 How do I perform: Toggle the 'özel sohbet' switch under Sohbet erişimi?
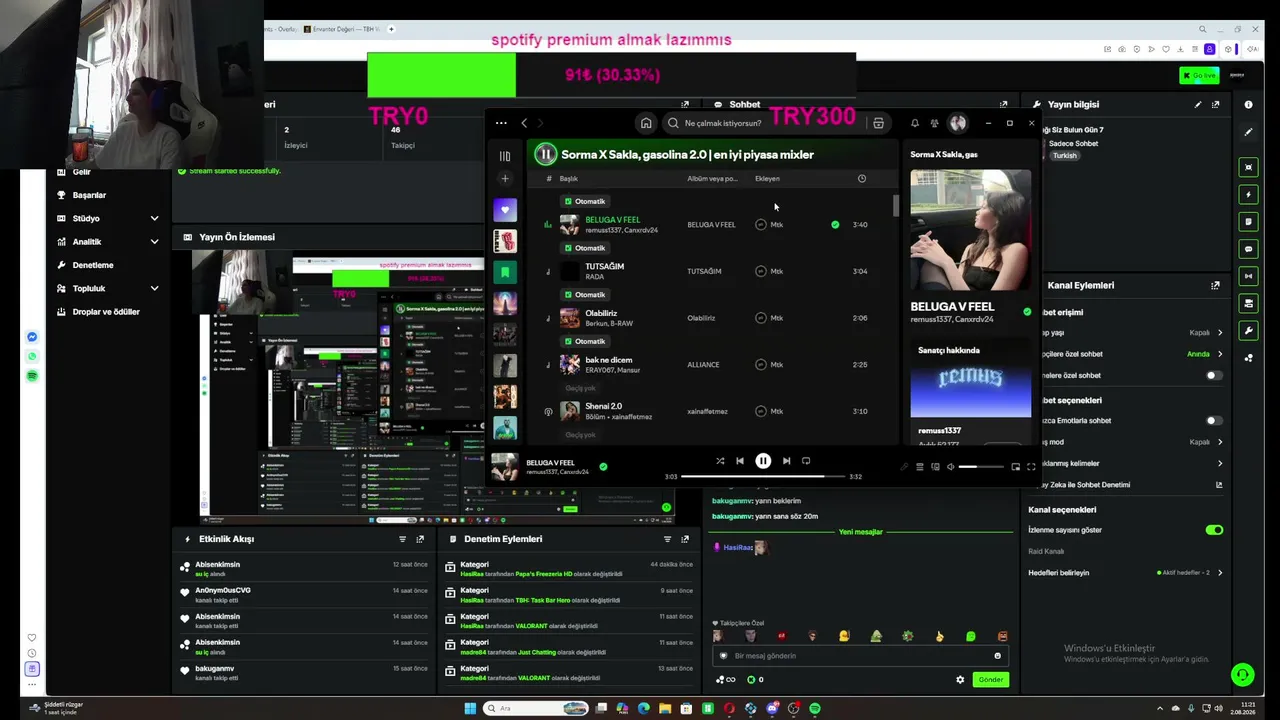tap(1214, 375)
